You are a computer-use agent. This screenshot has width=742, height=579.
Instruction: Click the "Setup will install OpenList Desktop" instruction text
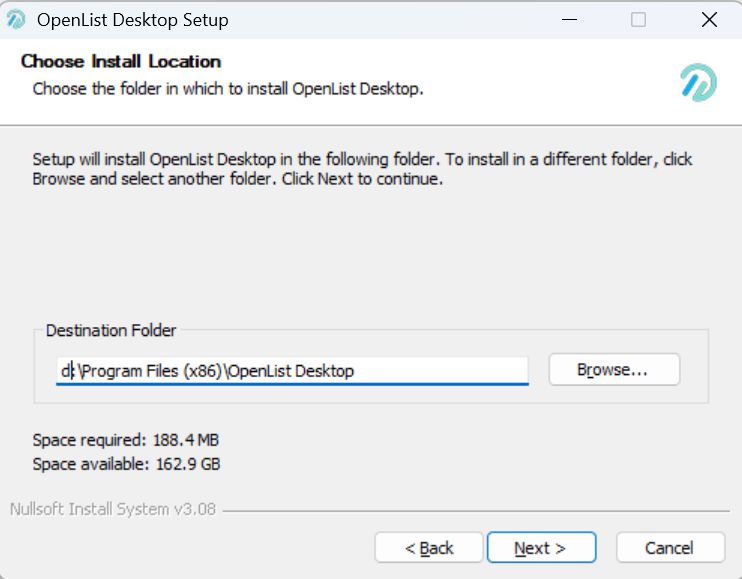coord(362,169)
